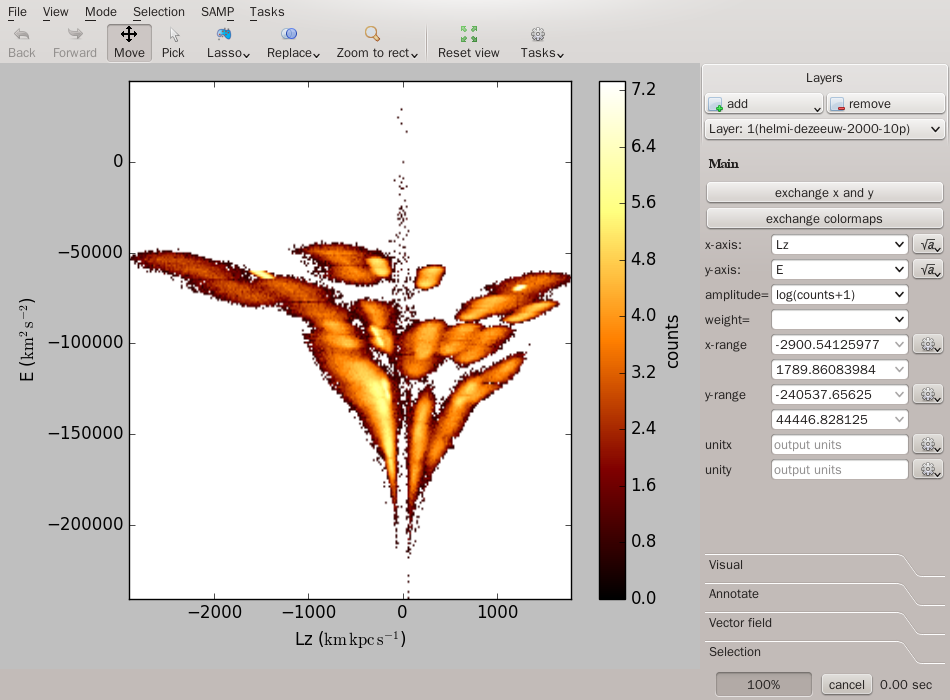Choose the Lasso selection tool
The width and height of the screenshot is (950, 700).
(227, 42)
